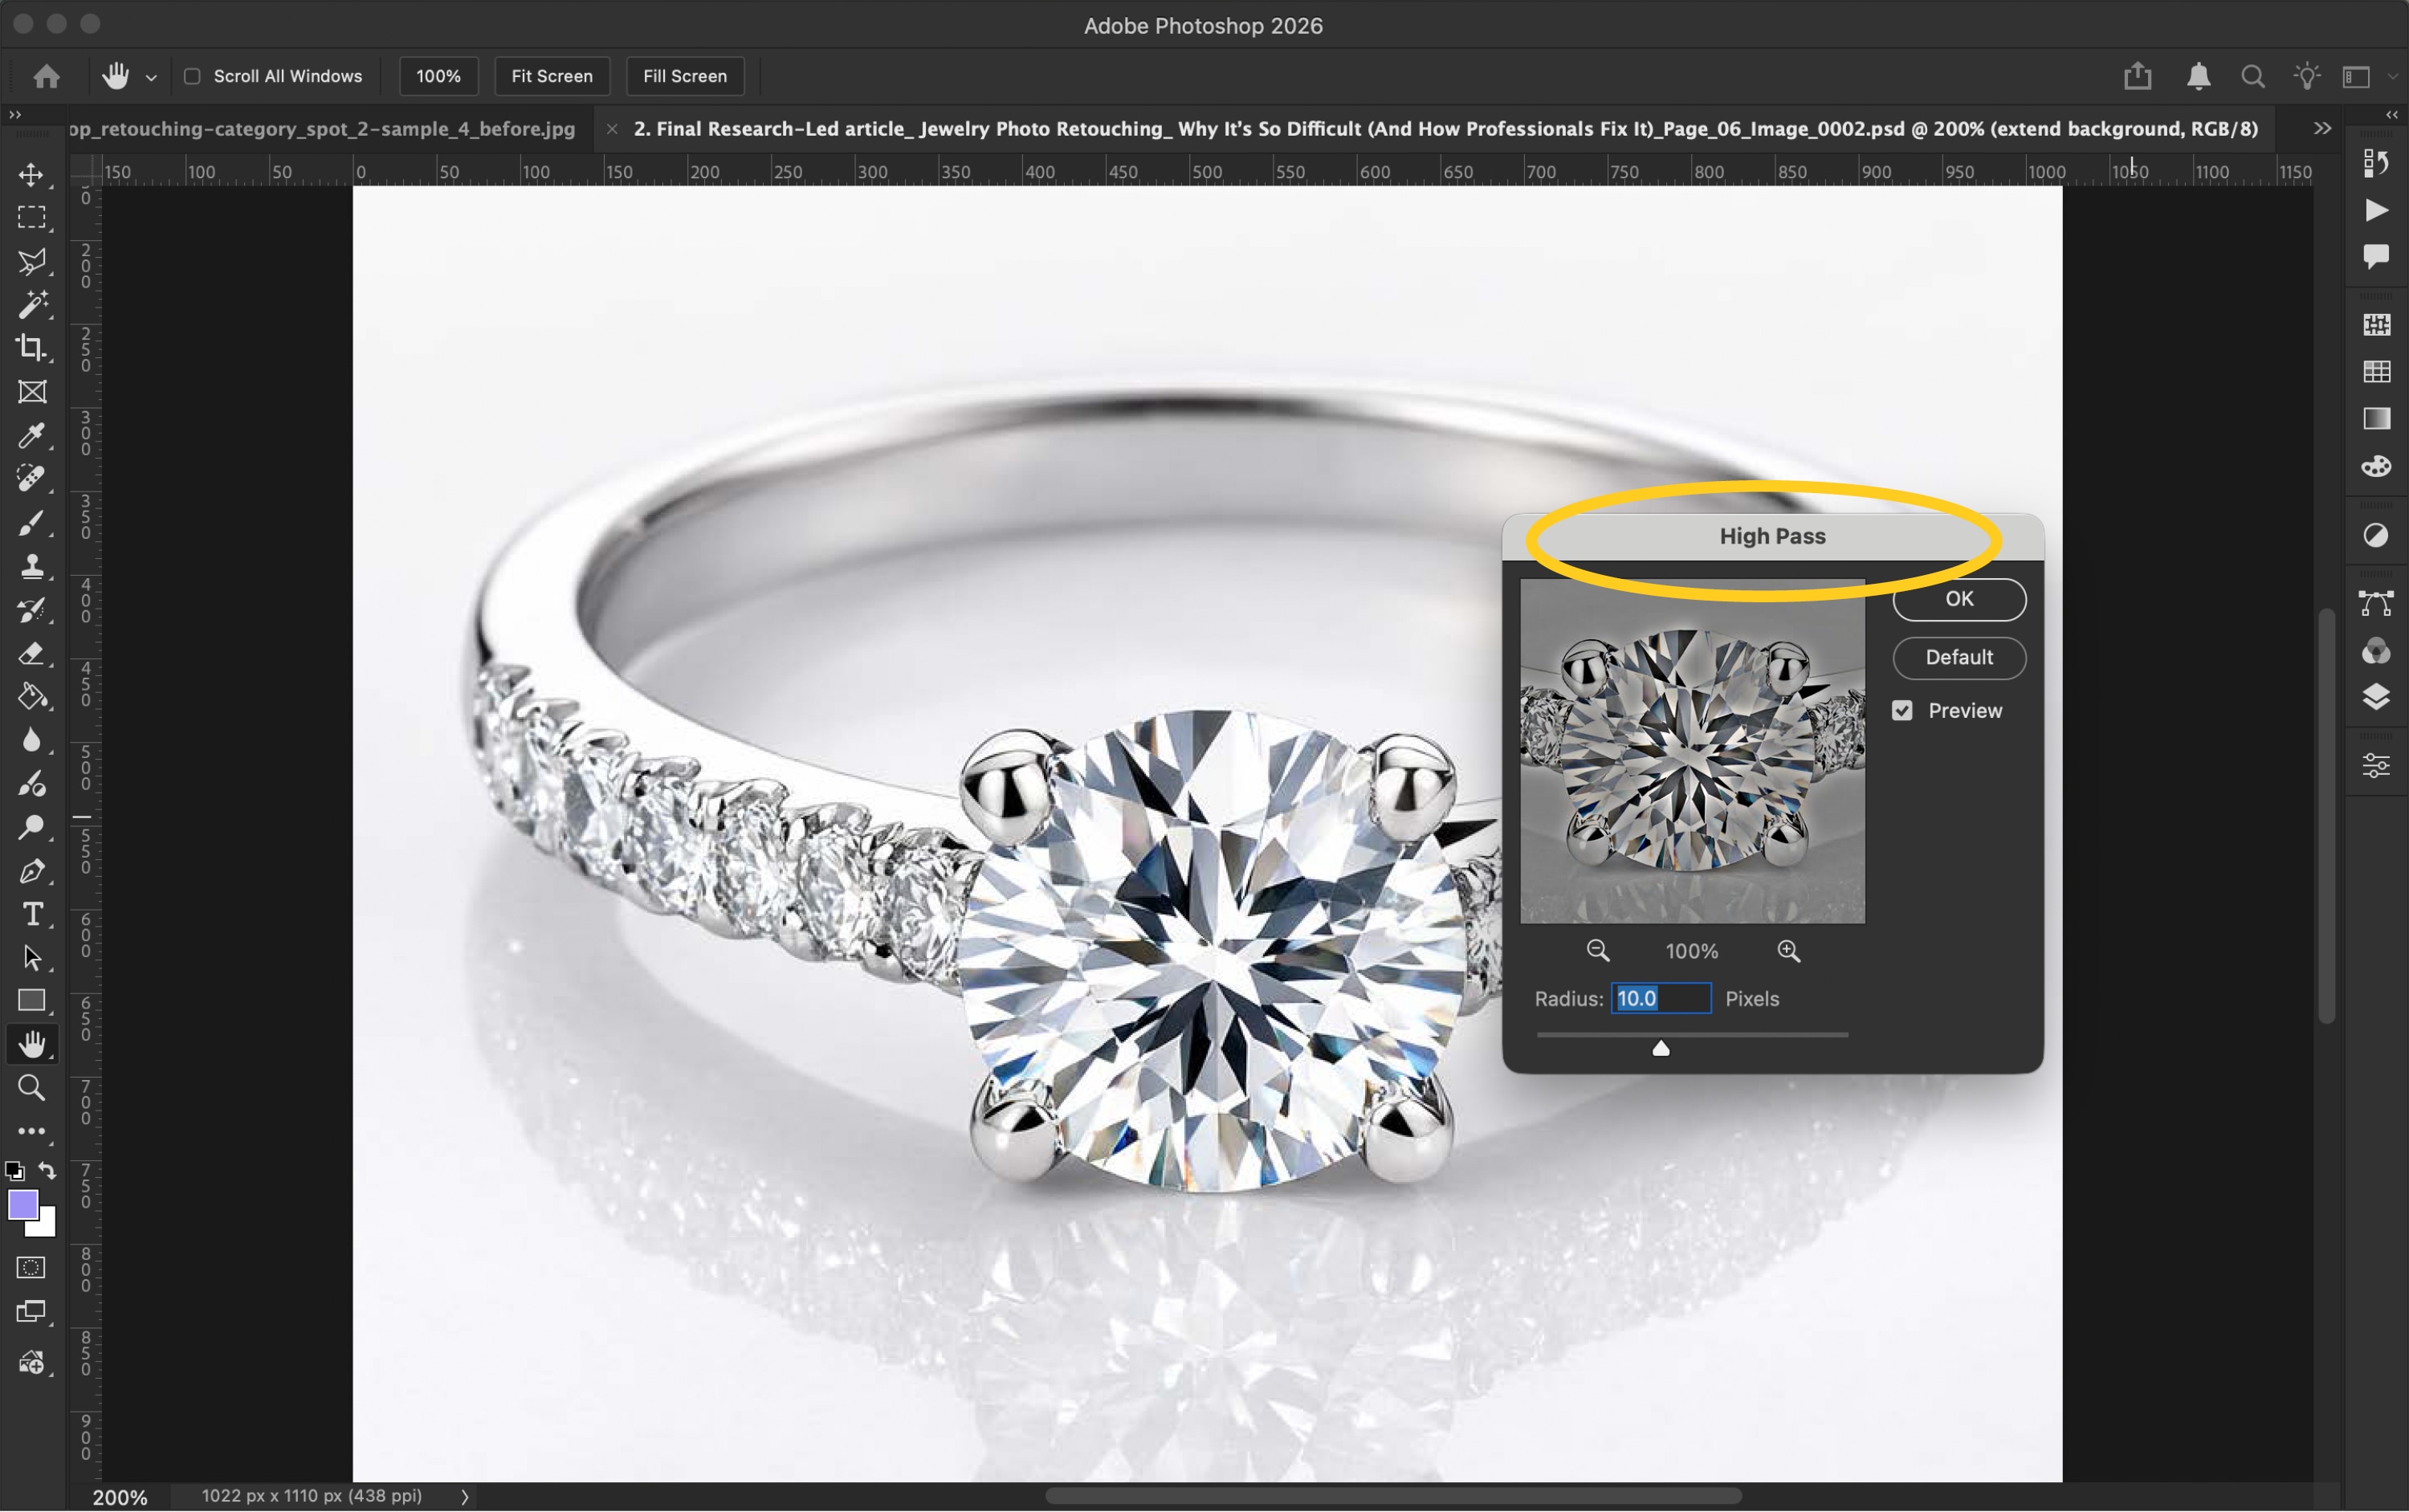This screenshot has height=1512, width=2409.
Task: Click the foreground color swatch
Action: pos(22,1206)
